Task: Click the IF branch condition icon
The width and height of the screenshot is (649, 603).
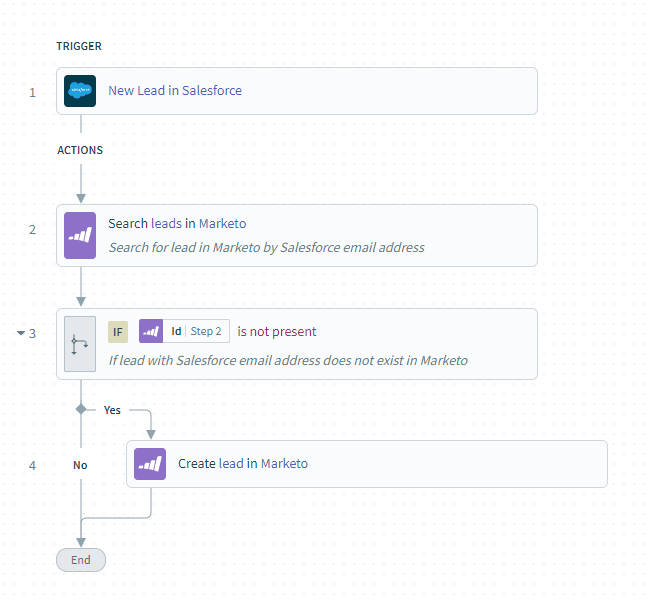Action: pos(80,343)
